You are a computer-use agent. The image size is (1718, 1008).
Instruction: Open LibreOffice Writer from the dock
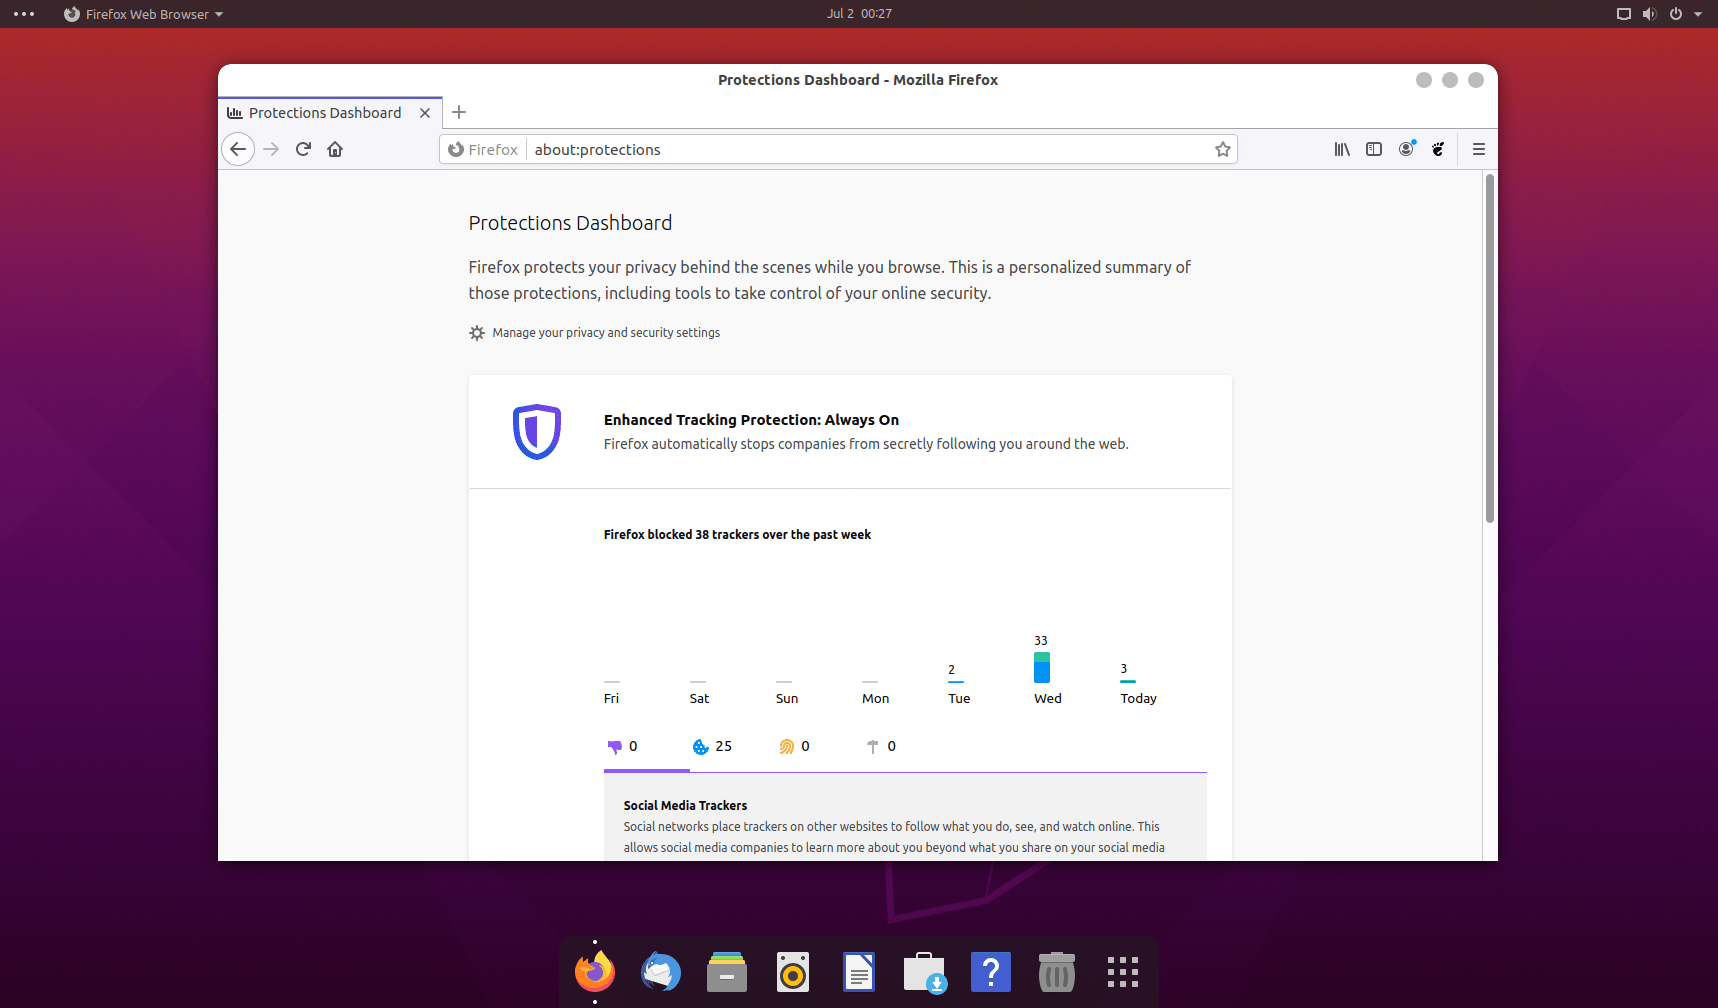(x=859, y=972)
